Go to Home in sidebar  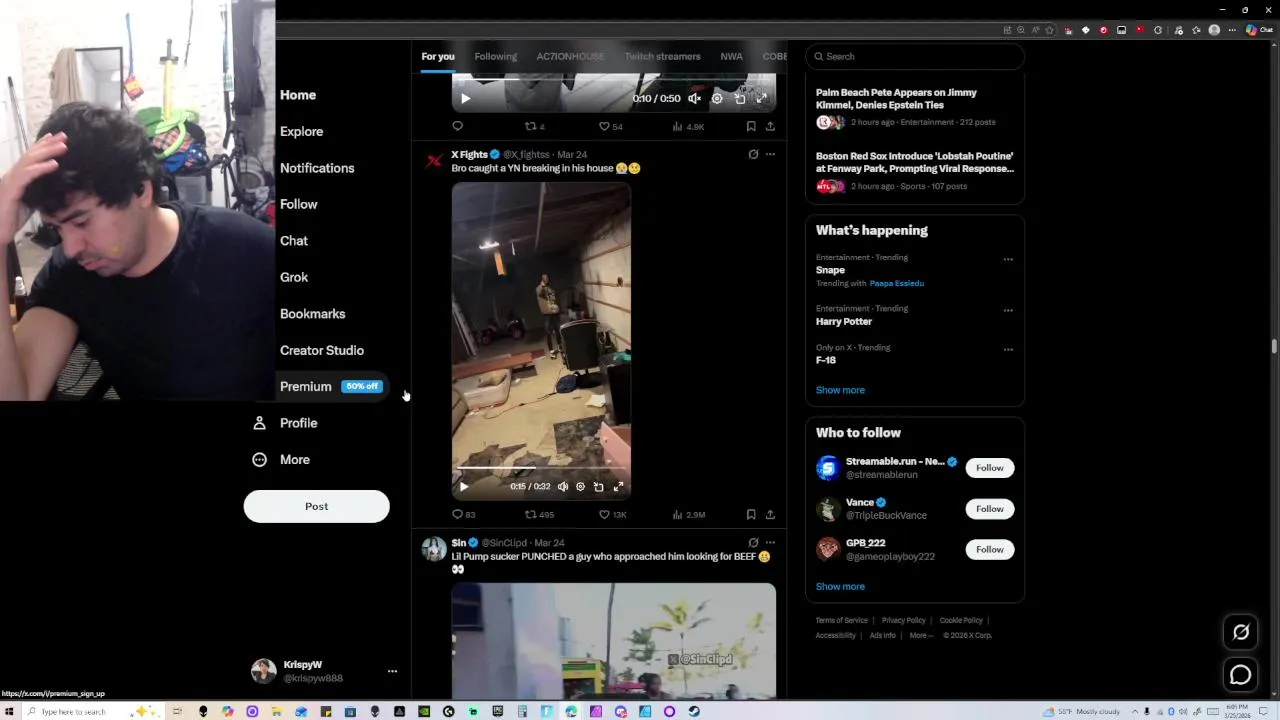298,95
